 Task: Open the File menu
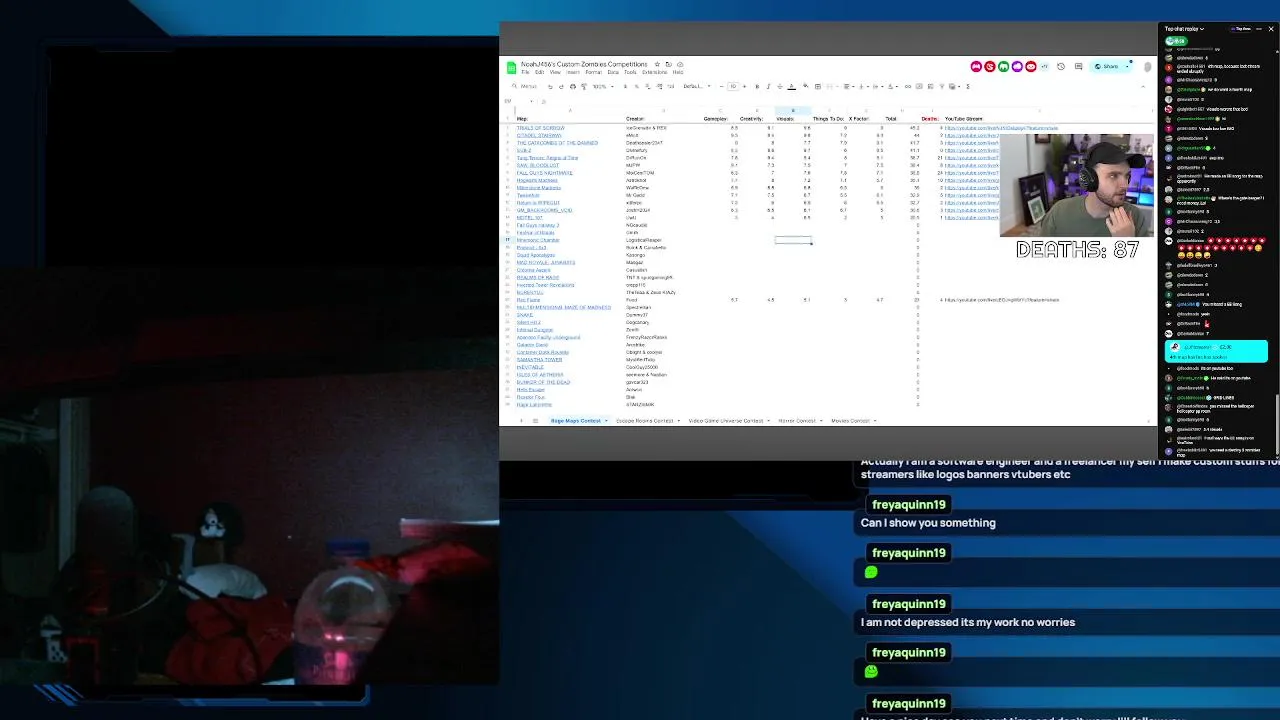pos(525,72)
